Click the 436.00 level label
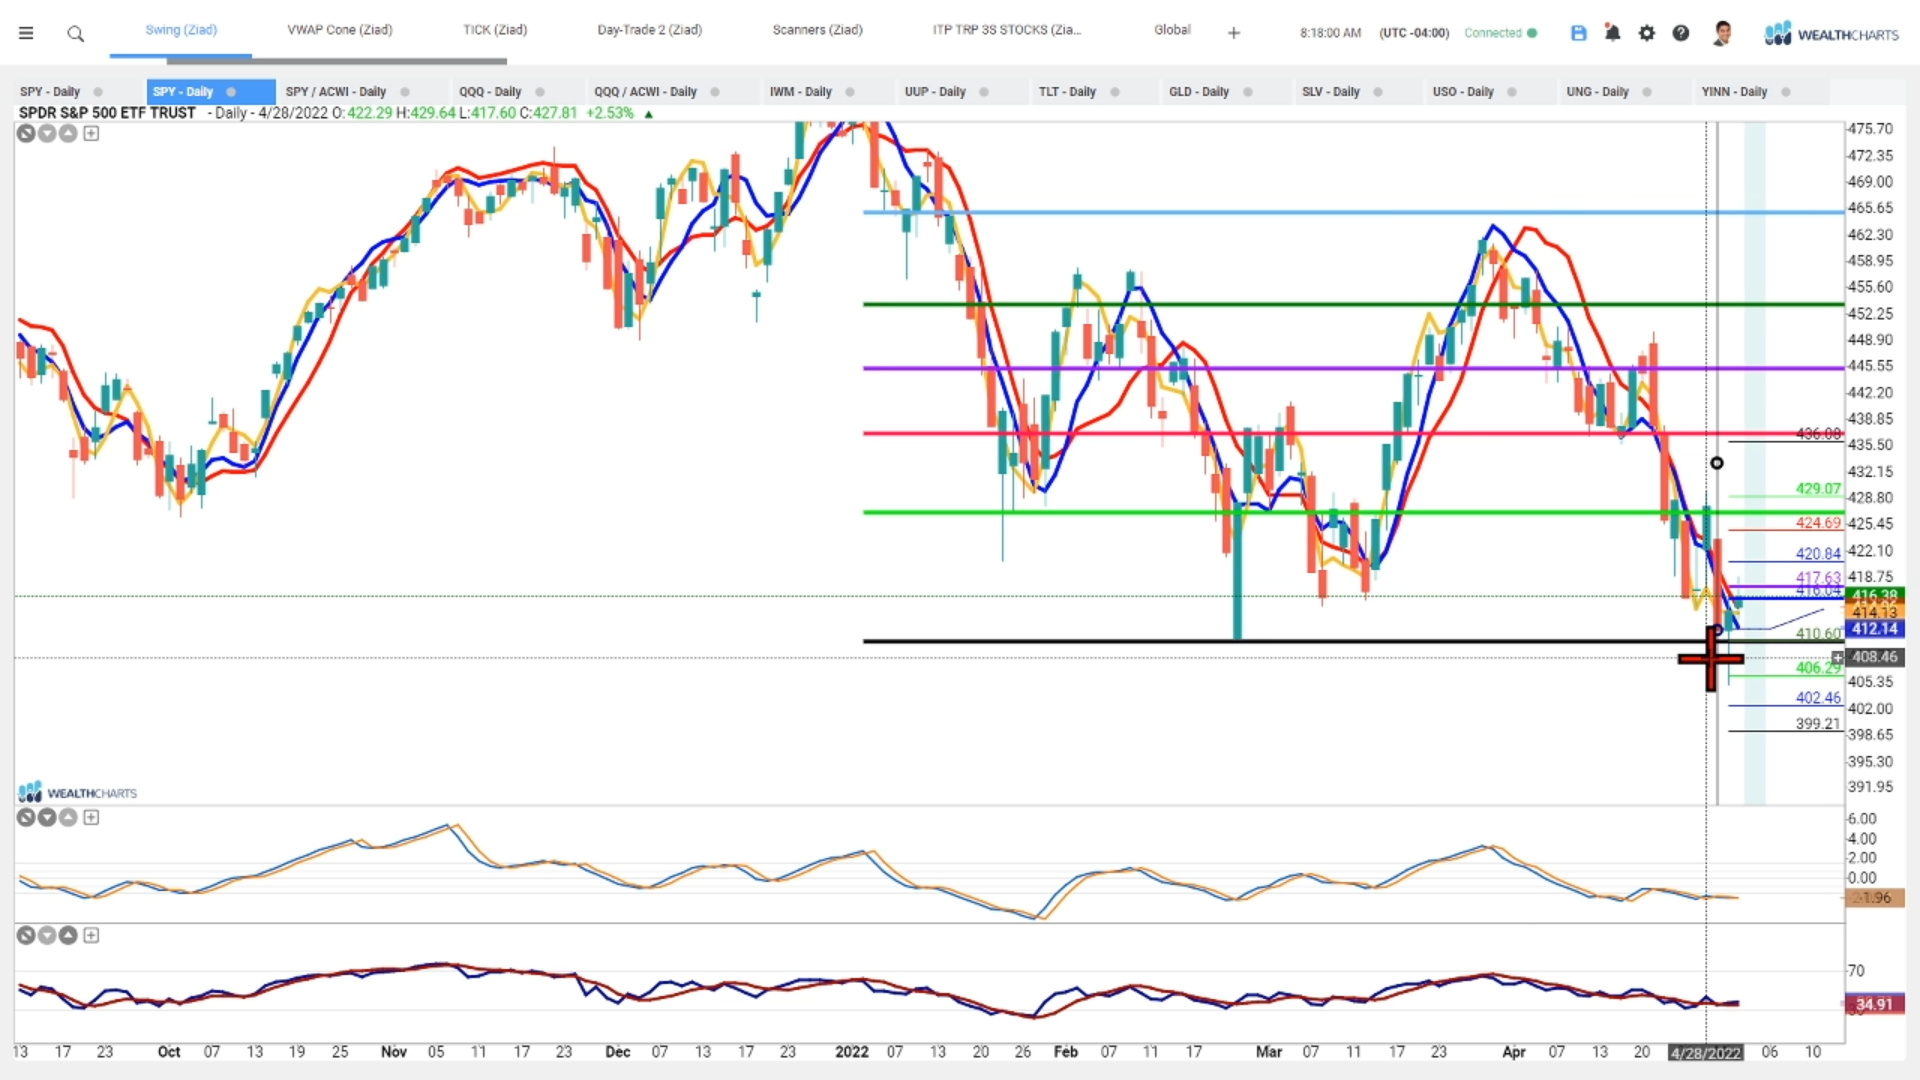This screenshot has height=1080, width=1920. [x=1818, y=434]
